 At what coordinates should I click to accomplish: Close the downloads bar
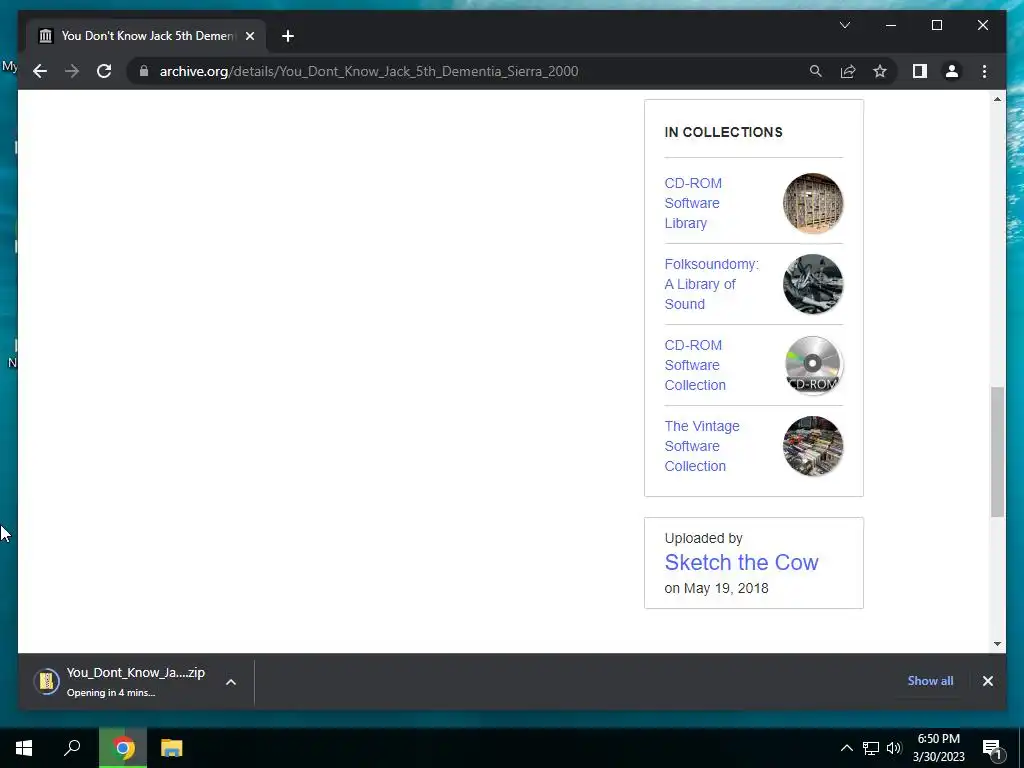coord(987,681)
